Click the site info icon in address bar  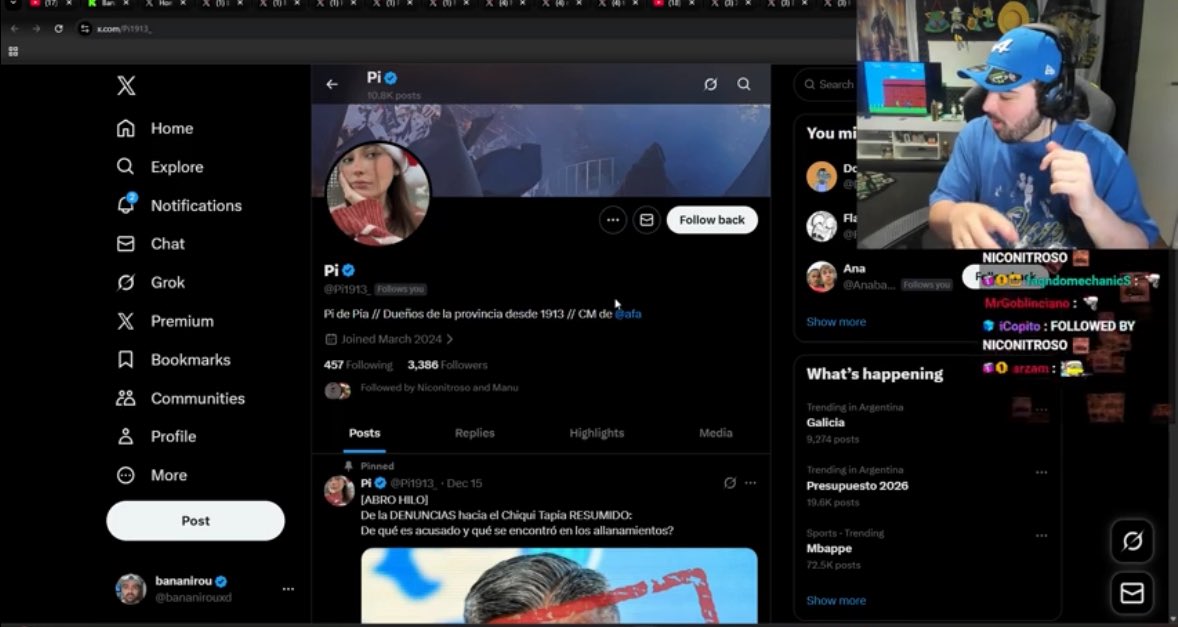point(85,29)
